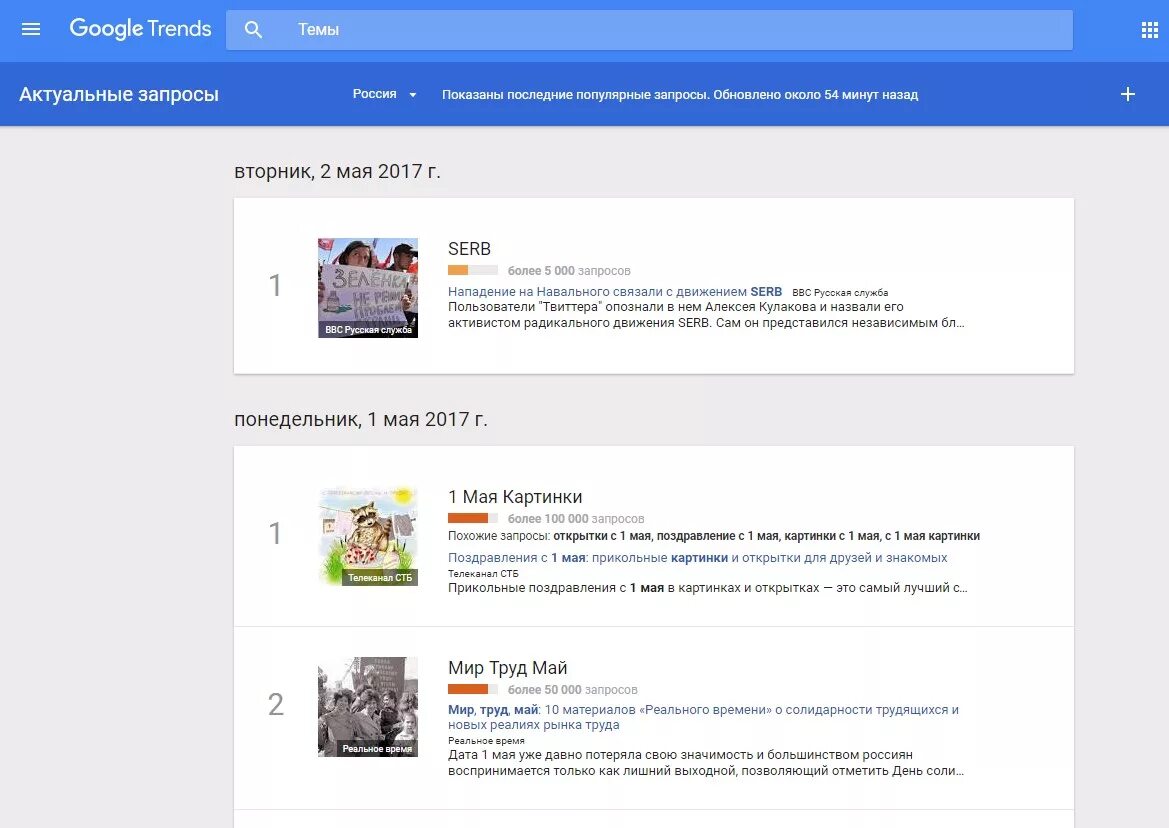Open the SERB trending query title
Viewport: 1169px width, 828px height.
469,249
